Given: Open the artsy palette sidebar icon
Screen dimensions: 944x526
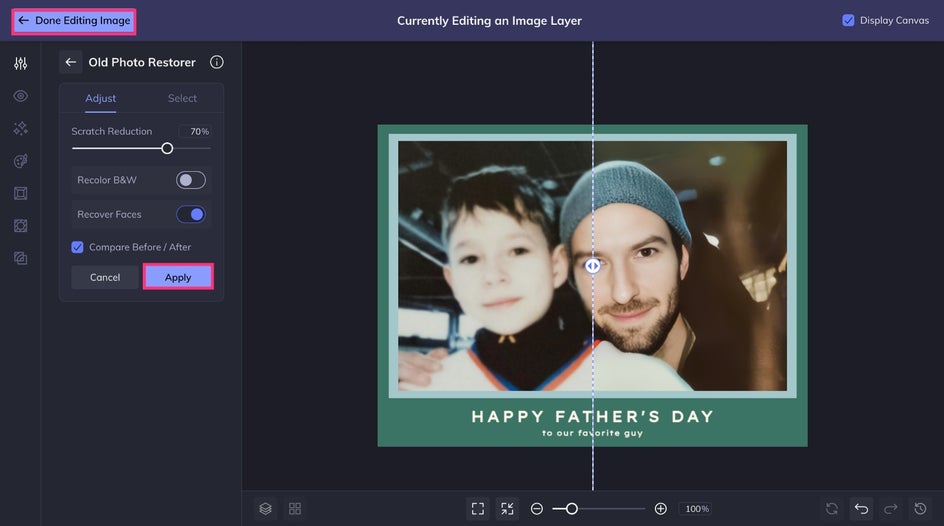Looking at the screenshot, I should click(x=20, y=161).
